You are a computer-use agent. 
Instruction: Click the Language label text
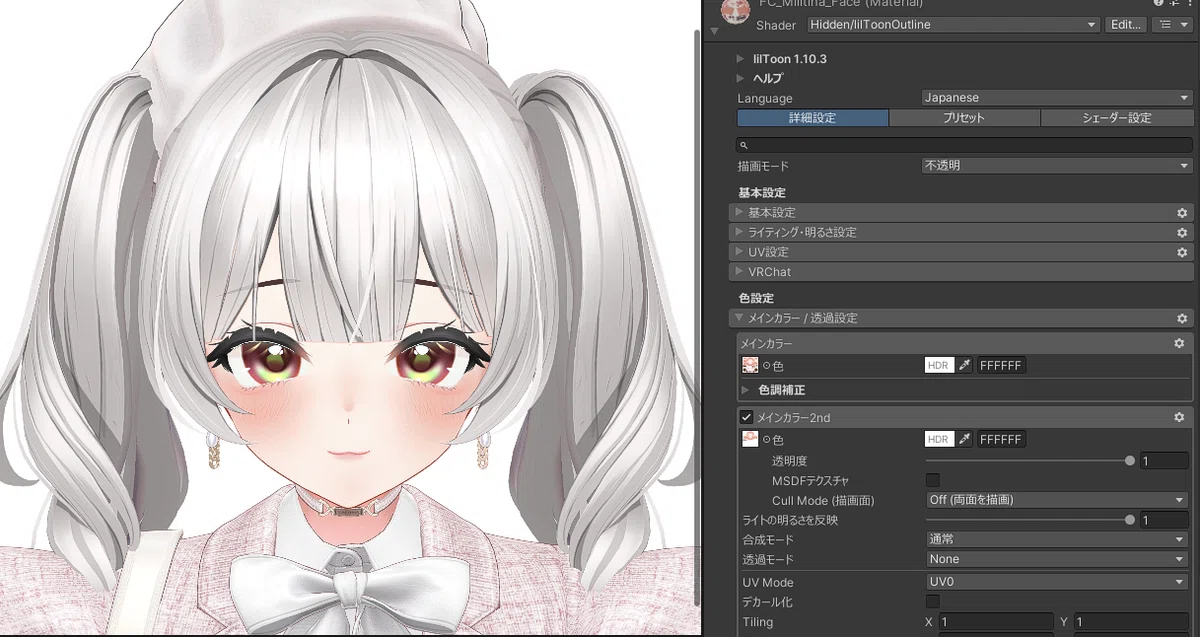[765, 98]
